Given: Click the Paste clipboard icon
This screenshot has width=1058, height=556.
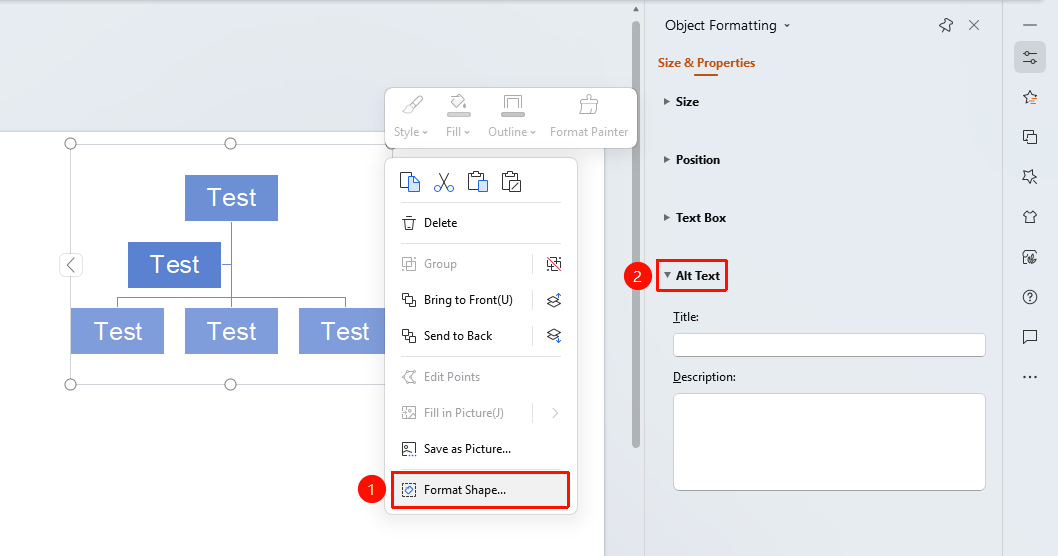Looking at the screenshot, I should click(478, 182).
